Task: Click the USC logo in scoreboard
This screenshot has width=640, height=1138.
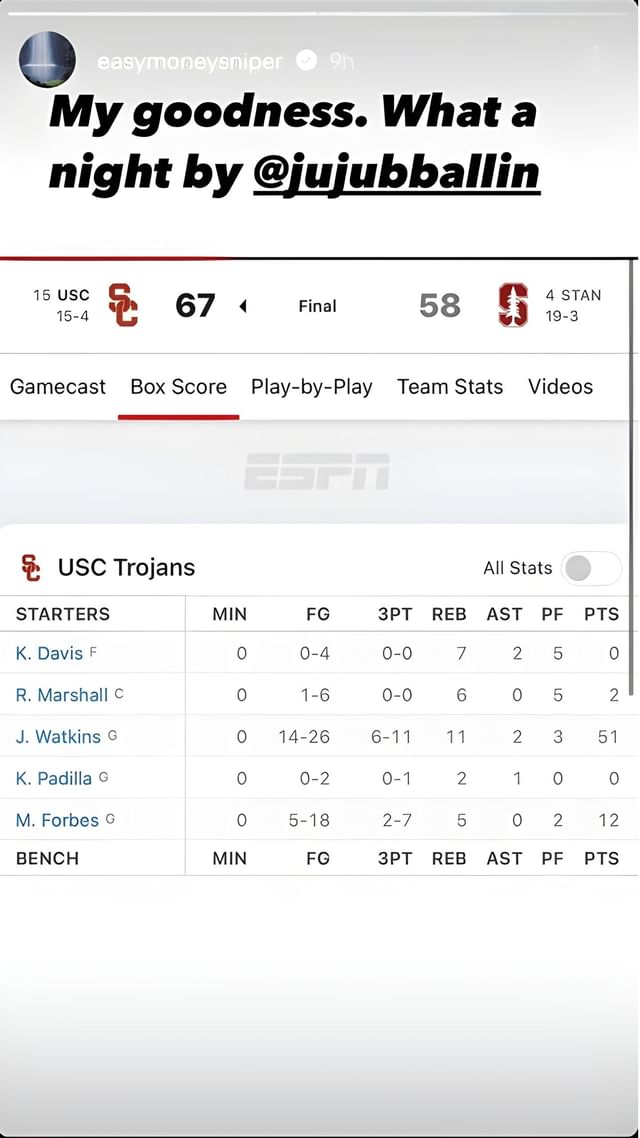Action: 123,305
